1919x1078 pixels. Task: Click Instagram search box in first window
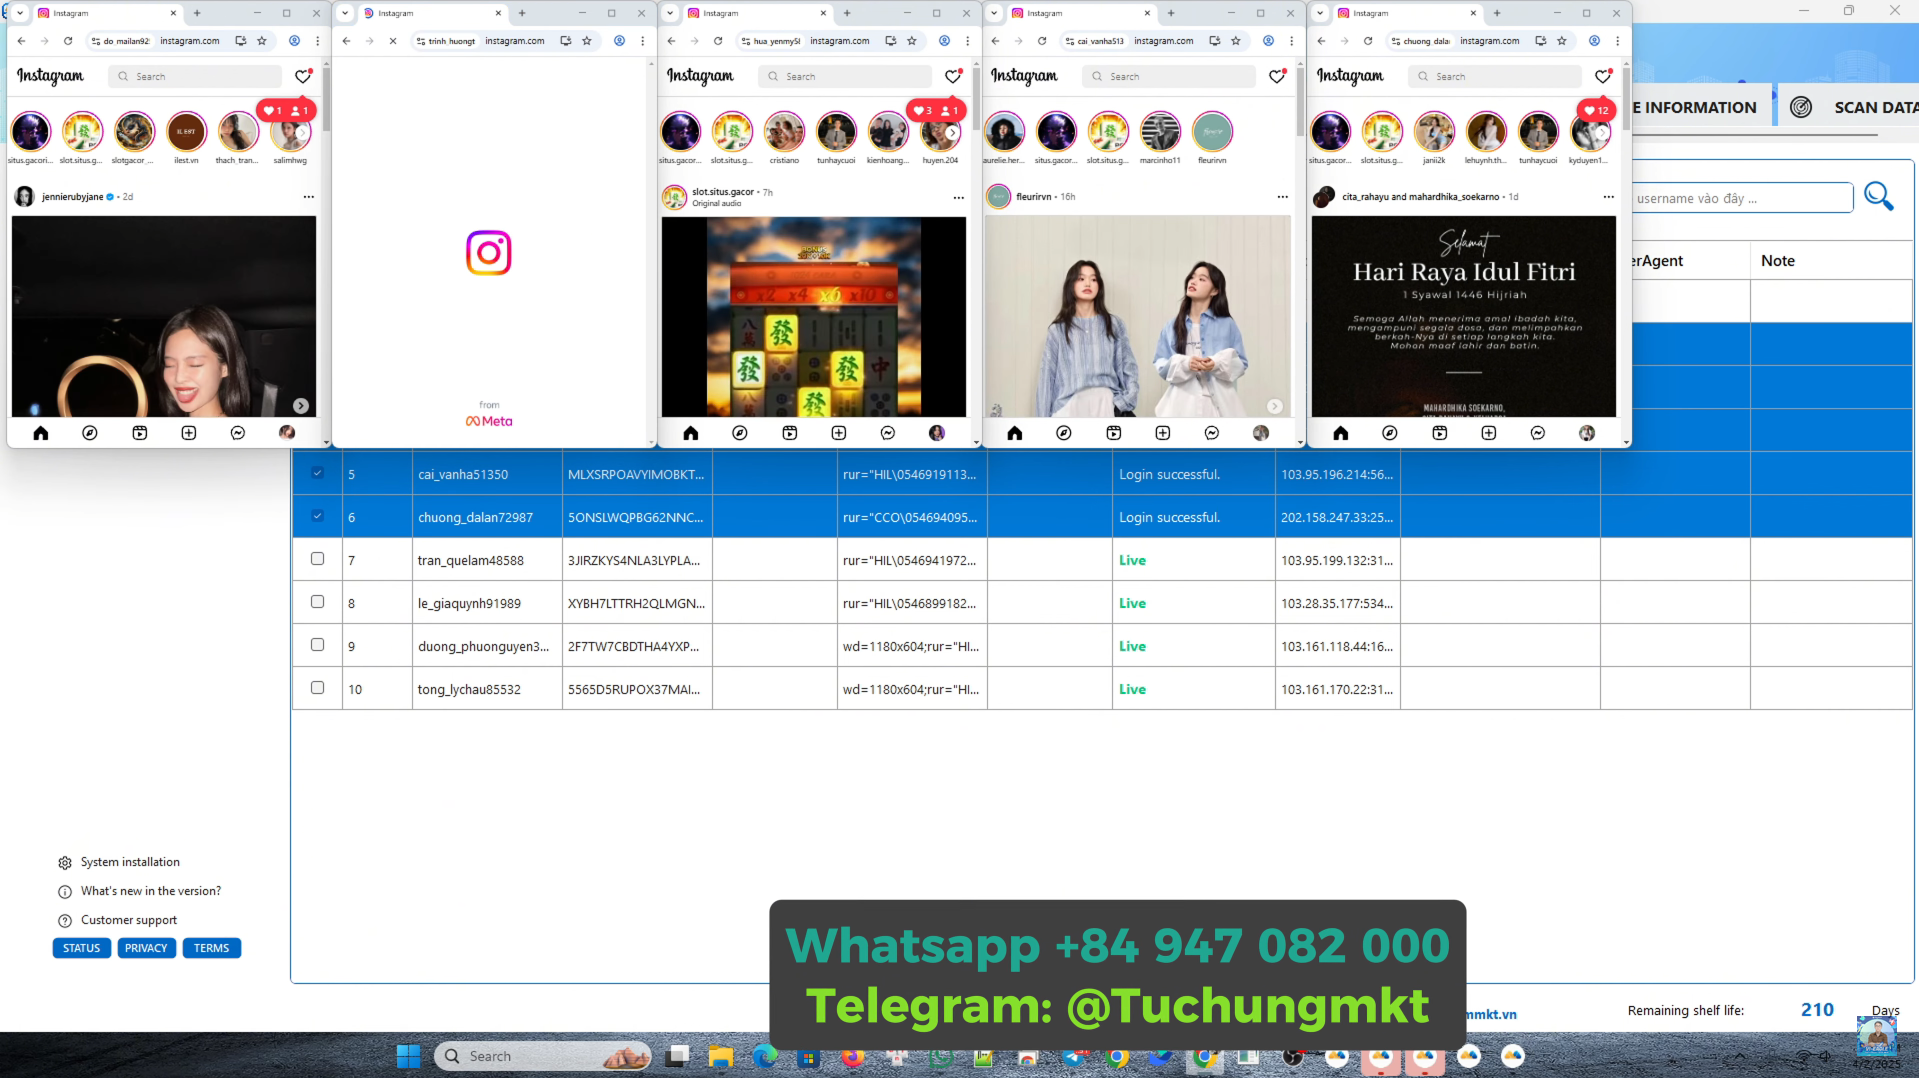(x=195, y=76)
